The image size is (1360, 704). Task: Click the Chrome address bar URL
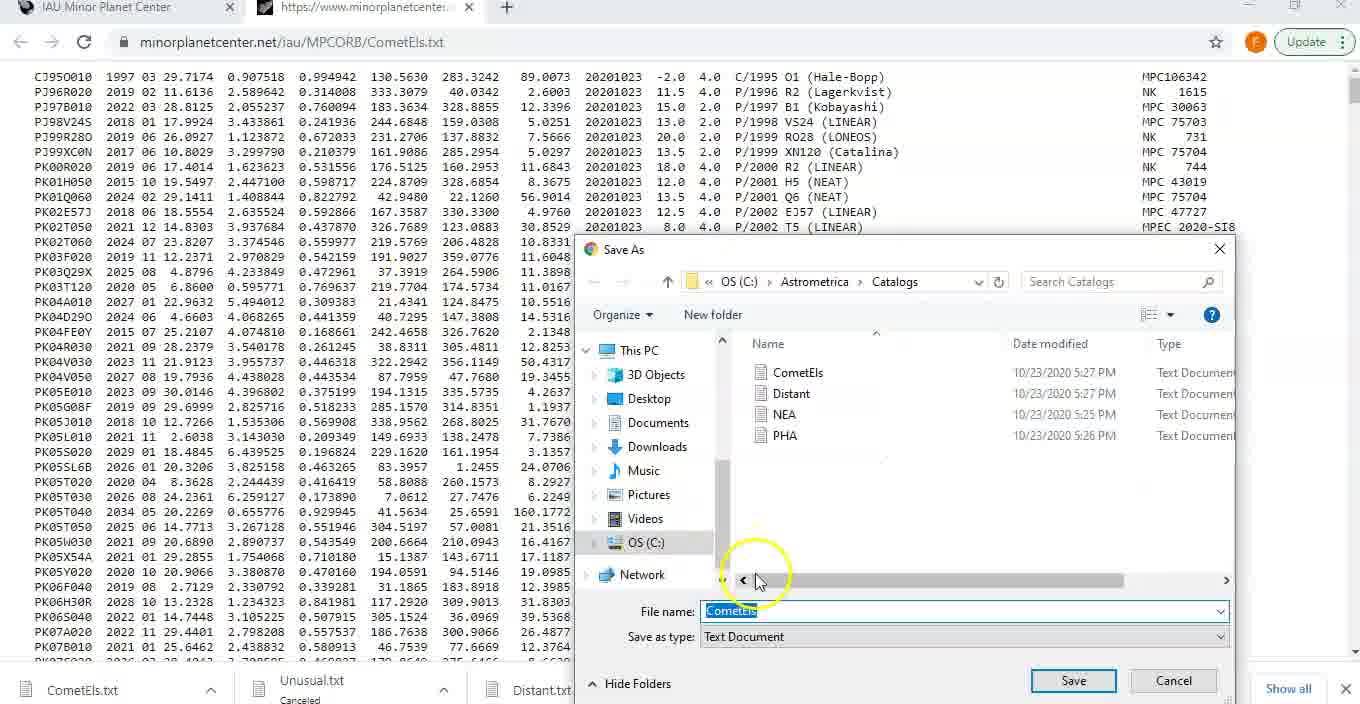[x=292, y=42]
